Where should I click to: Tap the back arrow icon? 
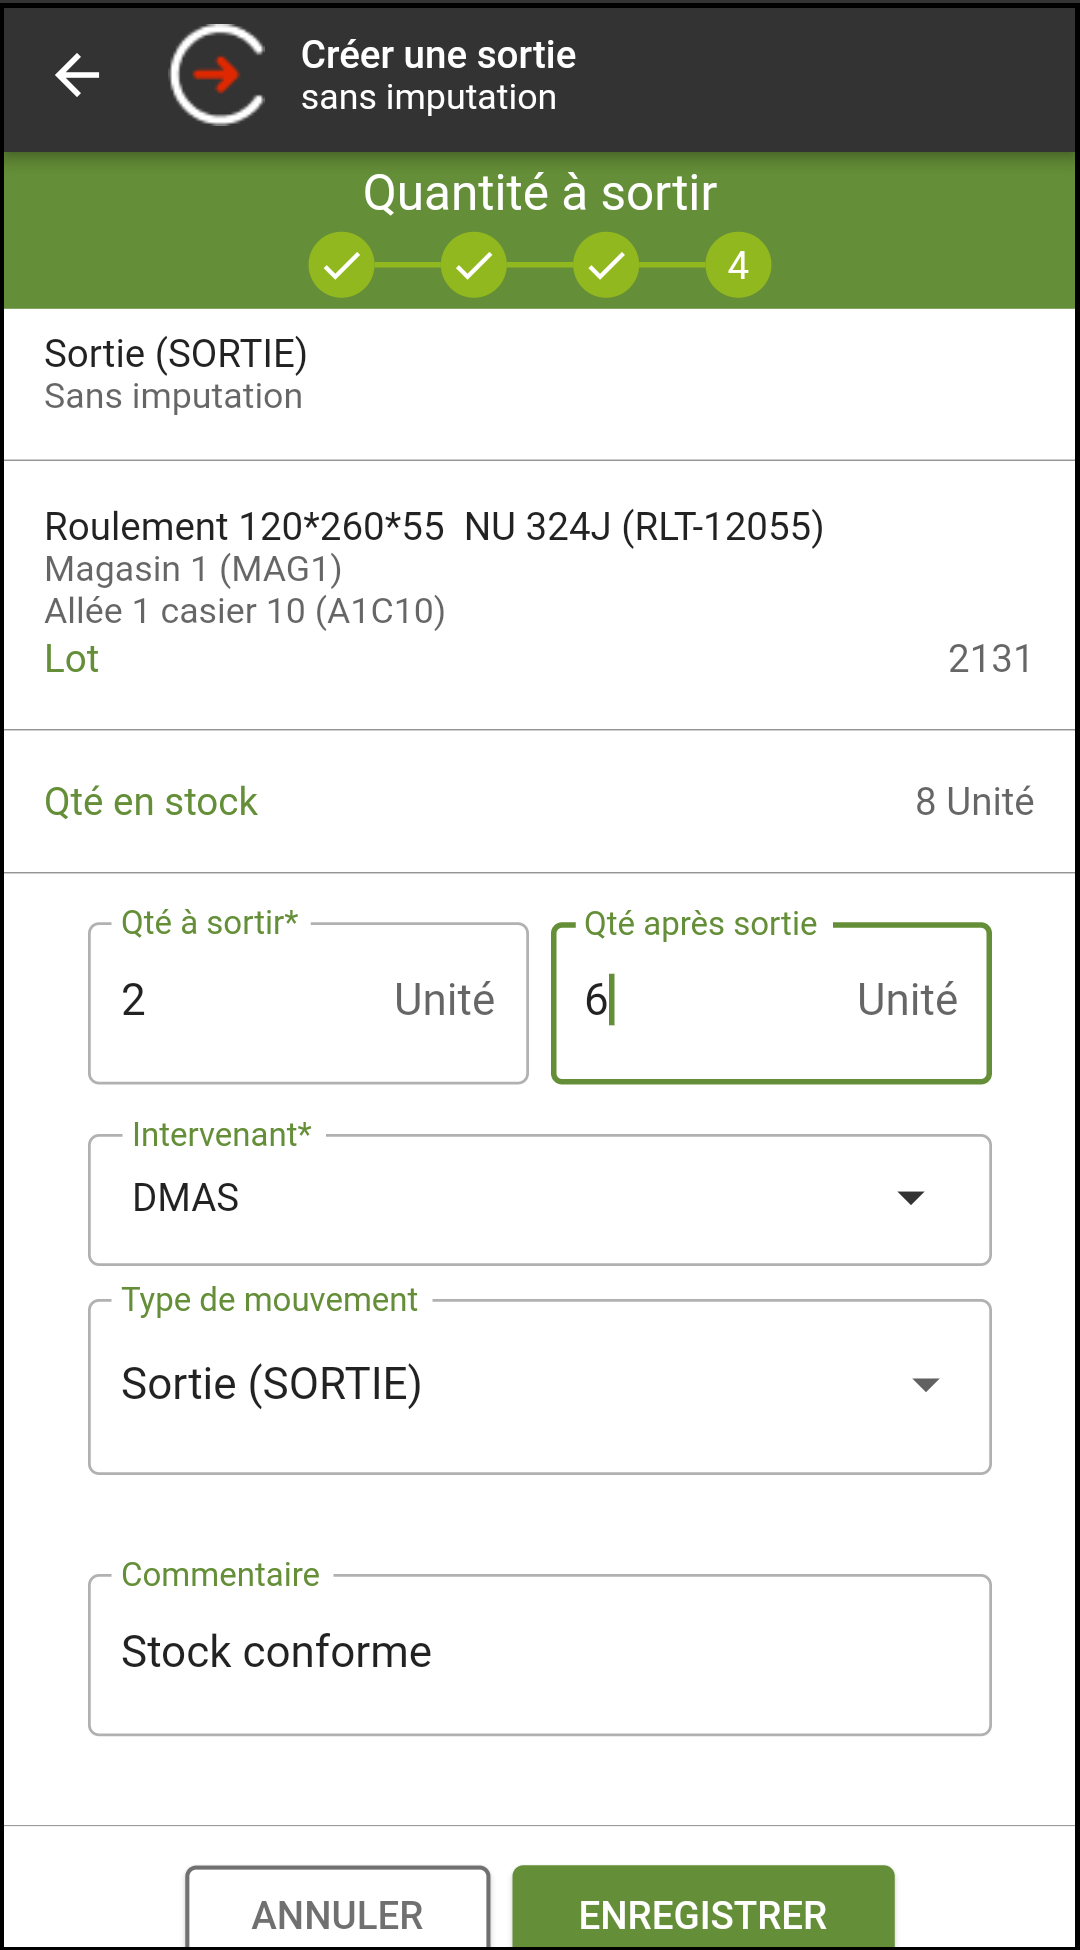(77, 75)
